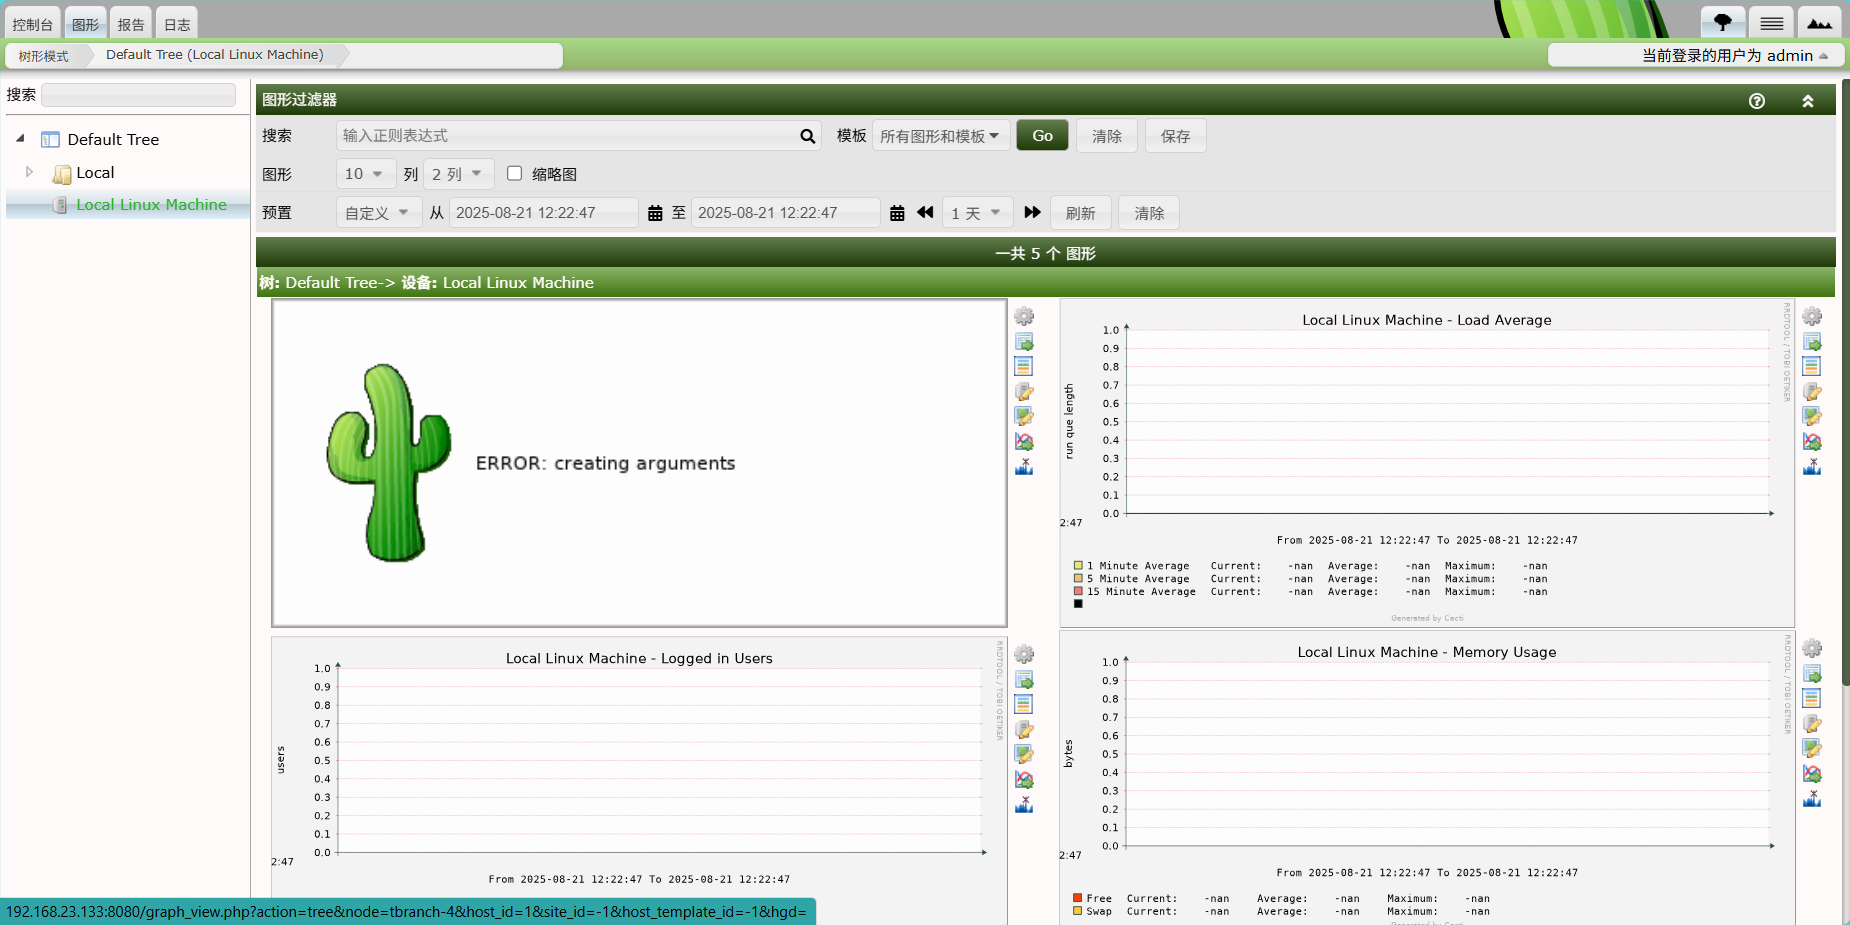Click 清除 button next to Go
The height and width of the screenshot is (925, 1850).
coord(1107,136)
